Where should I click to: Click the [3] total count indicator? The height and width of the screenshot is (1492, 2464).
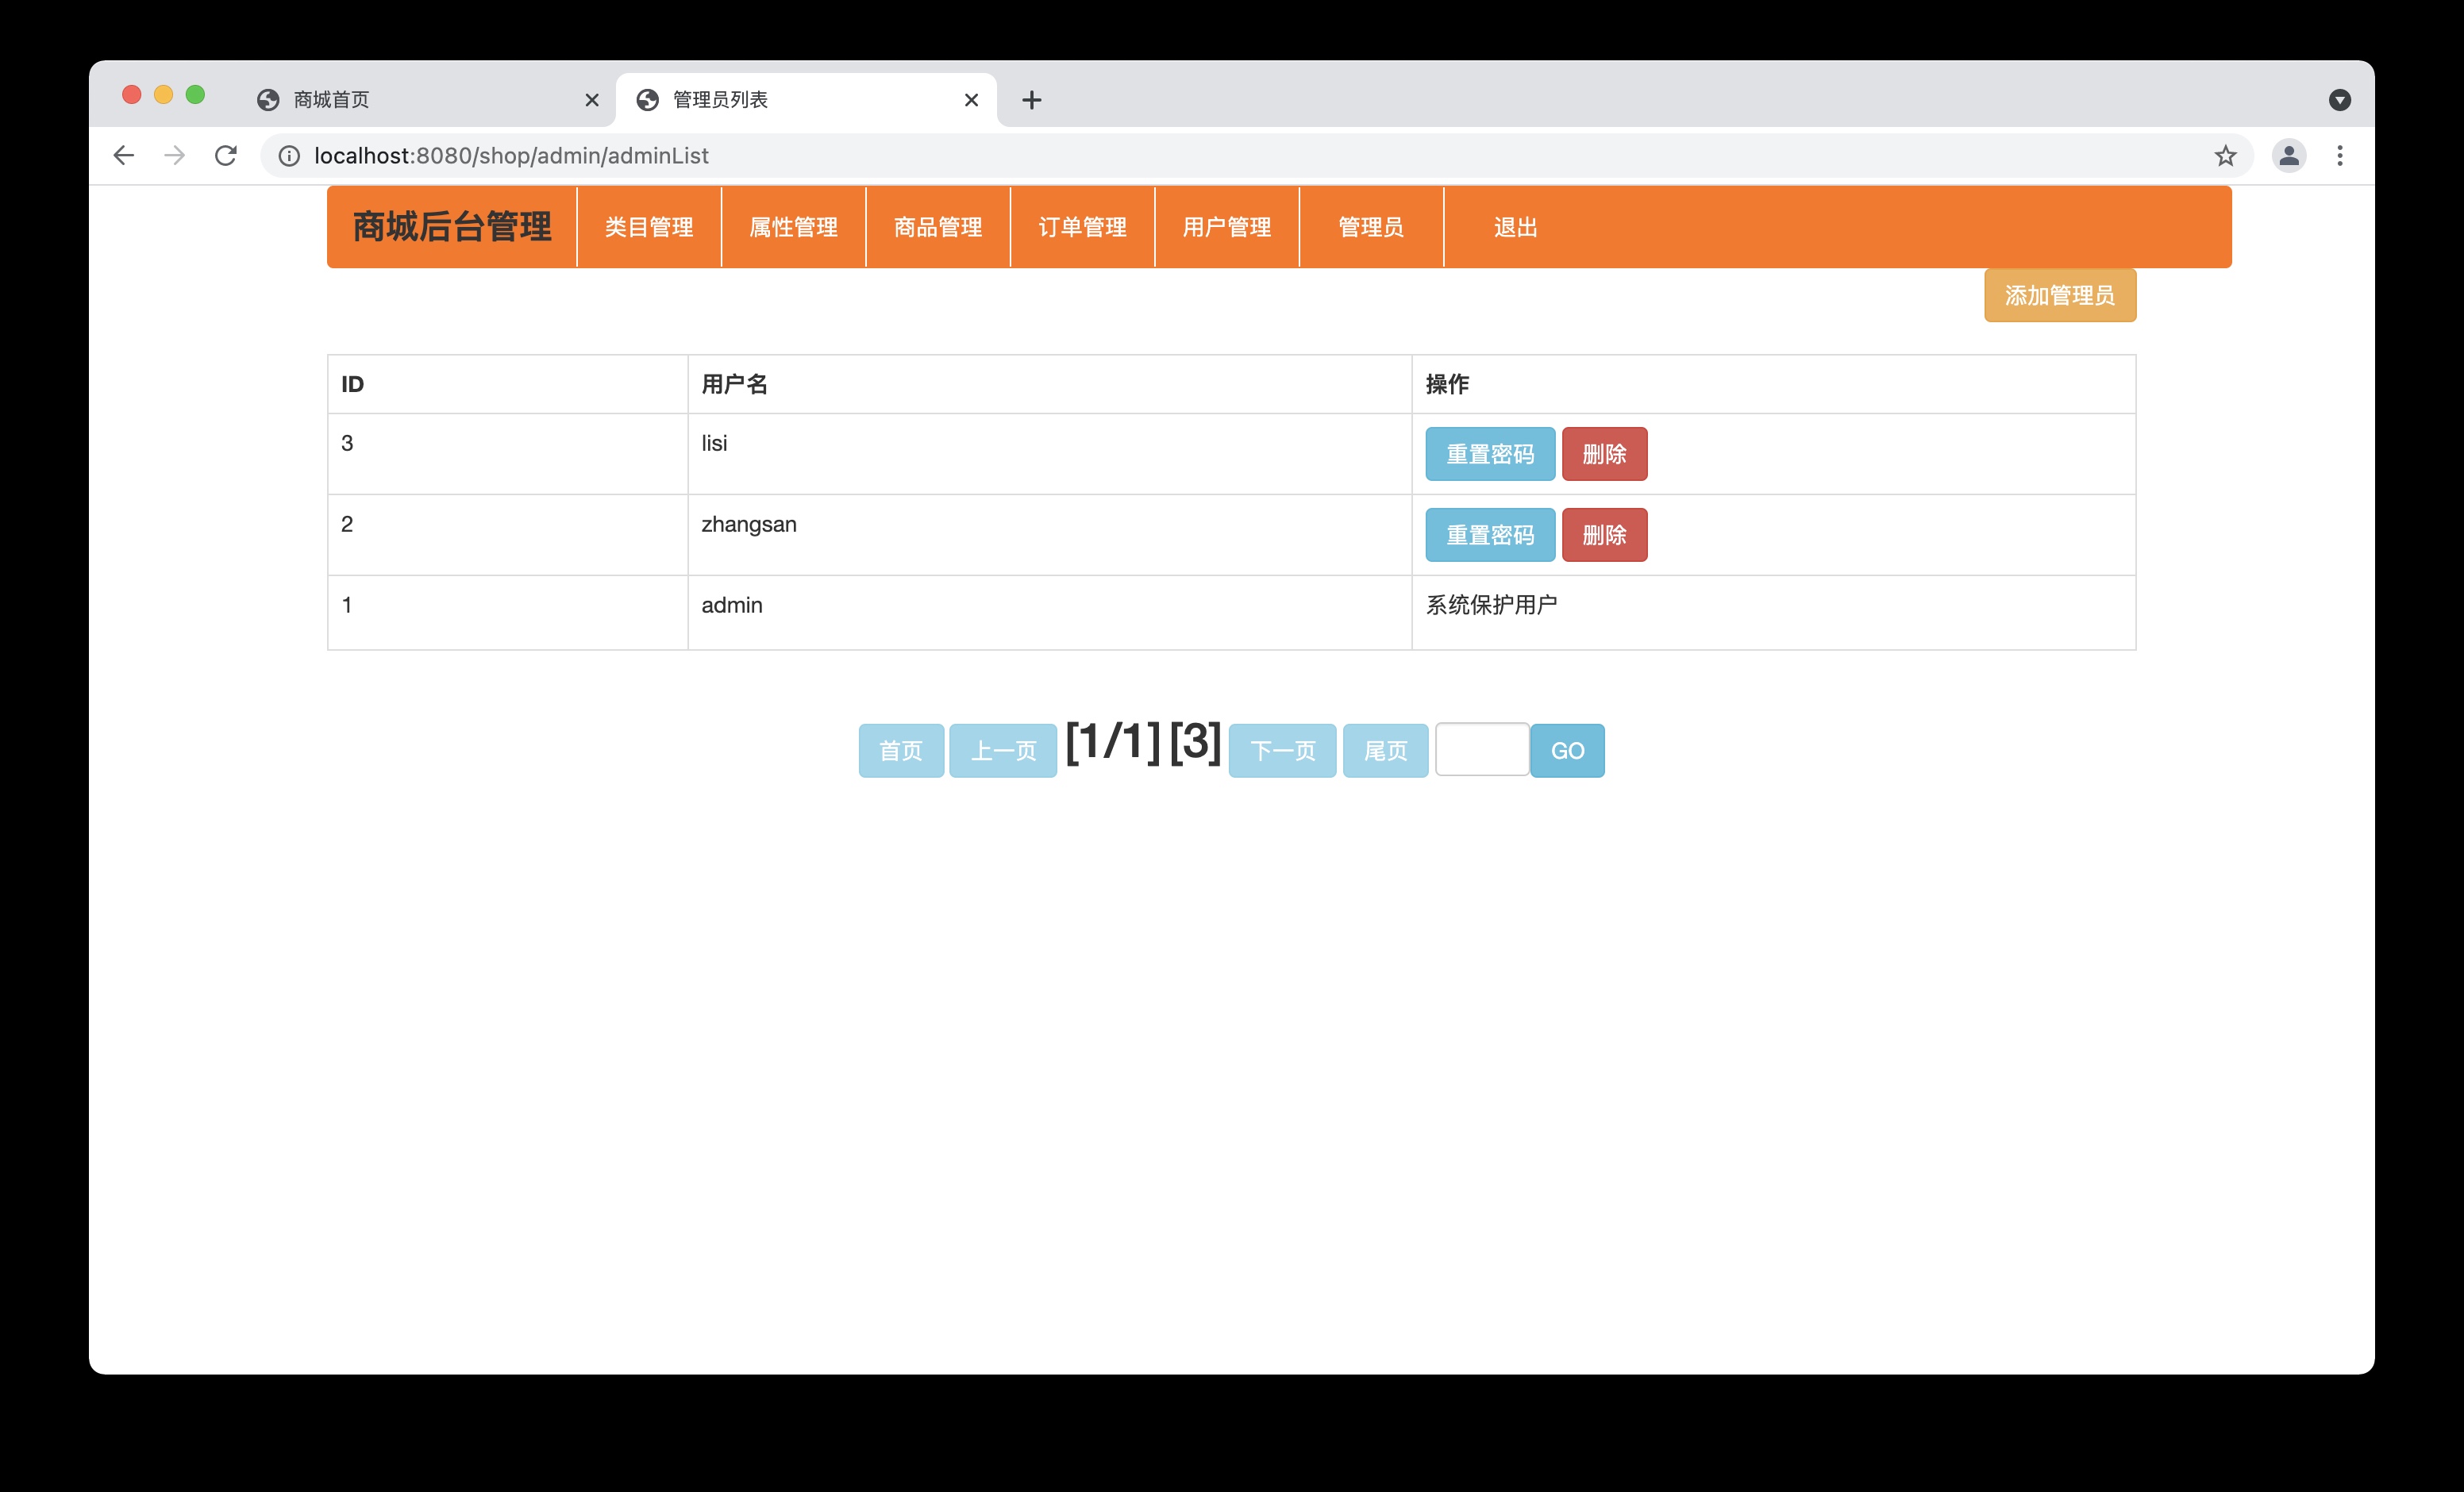pyautogui.click(x=1195, y=742)
